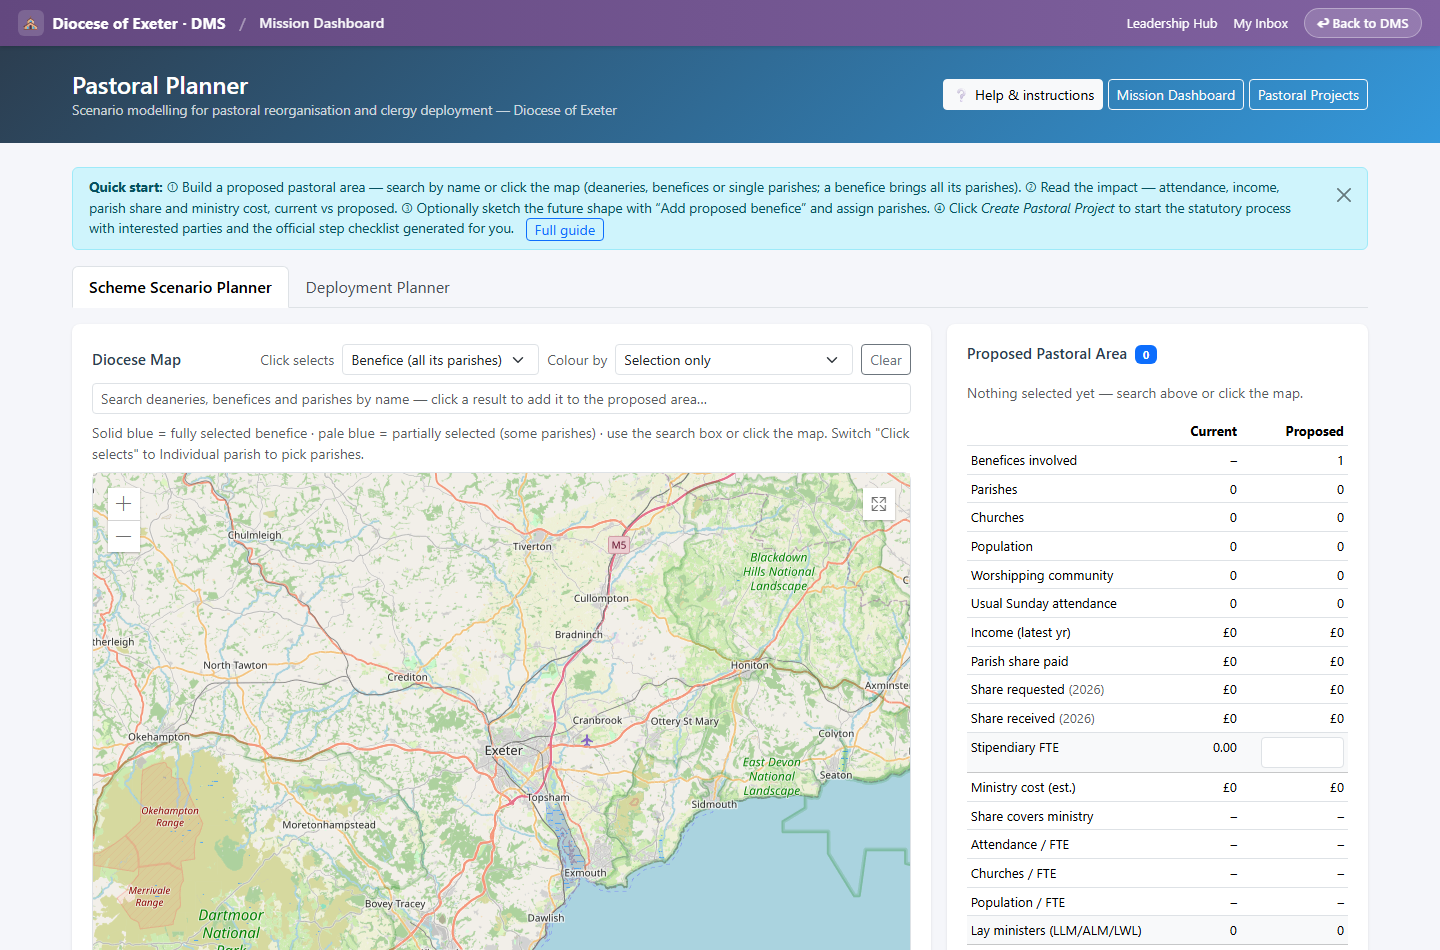
Task: Click the Benefices involved row label
Action: [x=1024, y=461]
